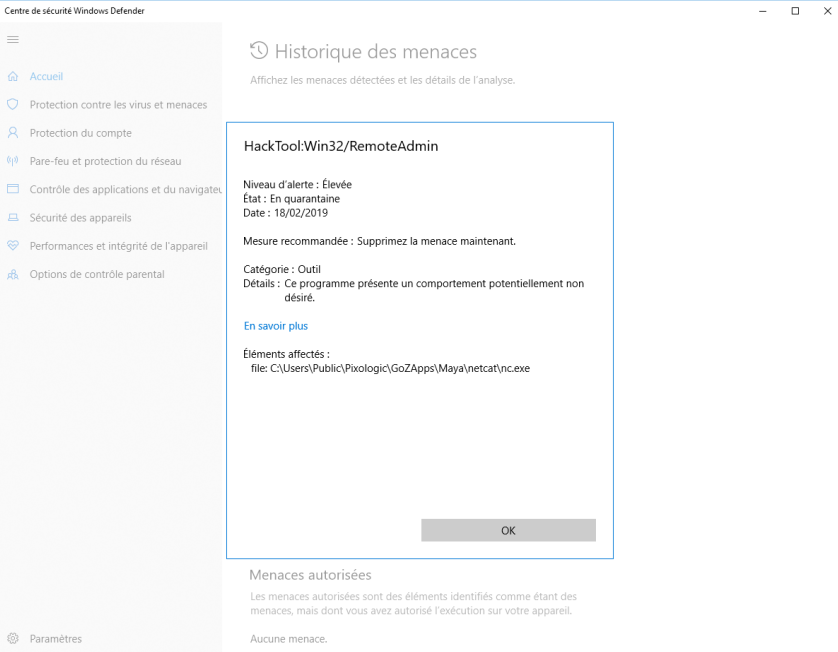Open Options de contrôle parental

pos(97,274)
